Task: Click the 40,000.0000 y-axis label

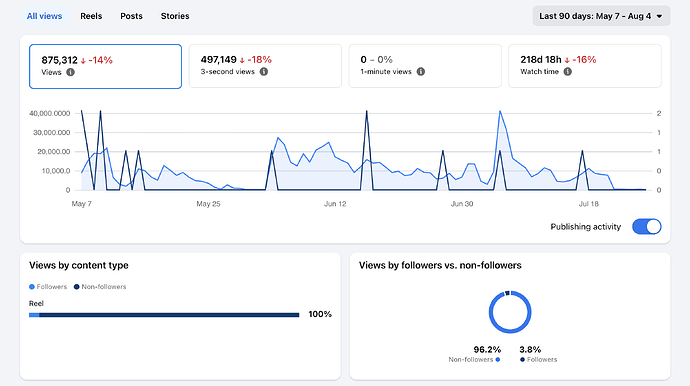Action: [x=50, y=114]
